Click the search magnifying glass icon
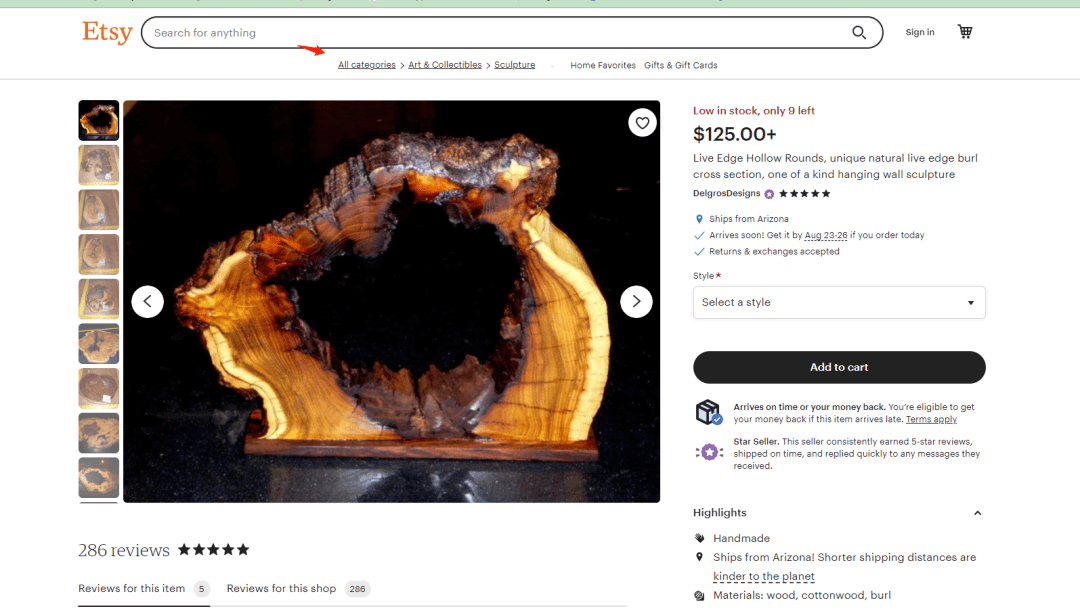Viewport: 1080px width, 611px height. 858,33
